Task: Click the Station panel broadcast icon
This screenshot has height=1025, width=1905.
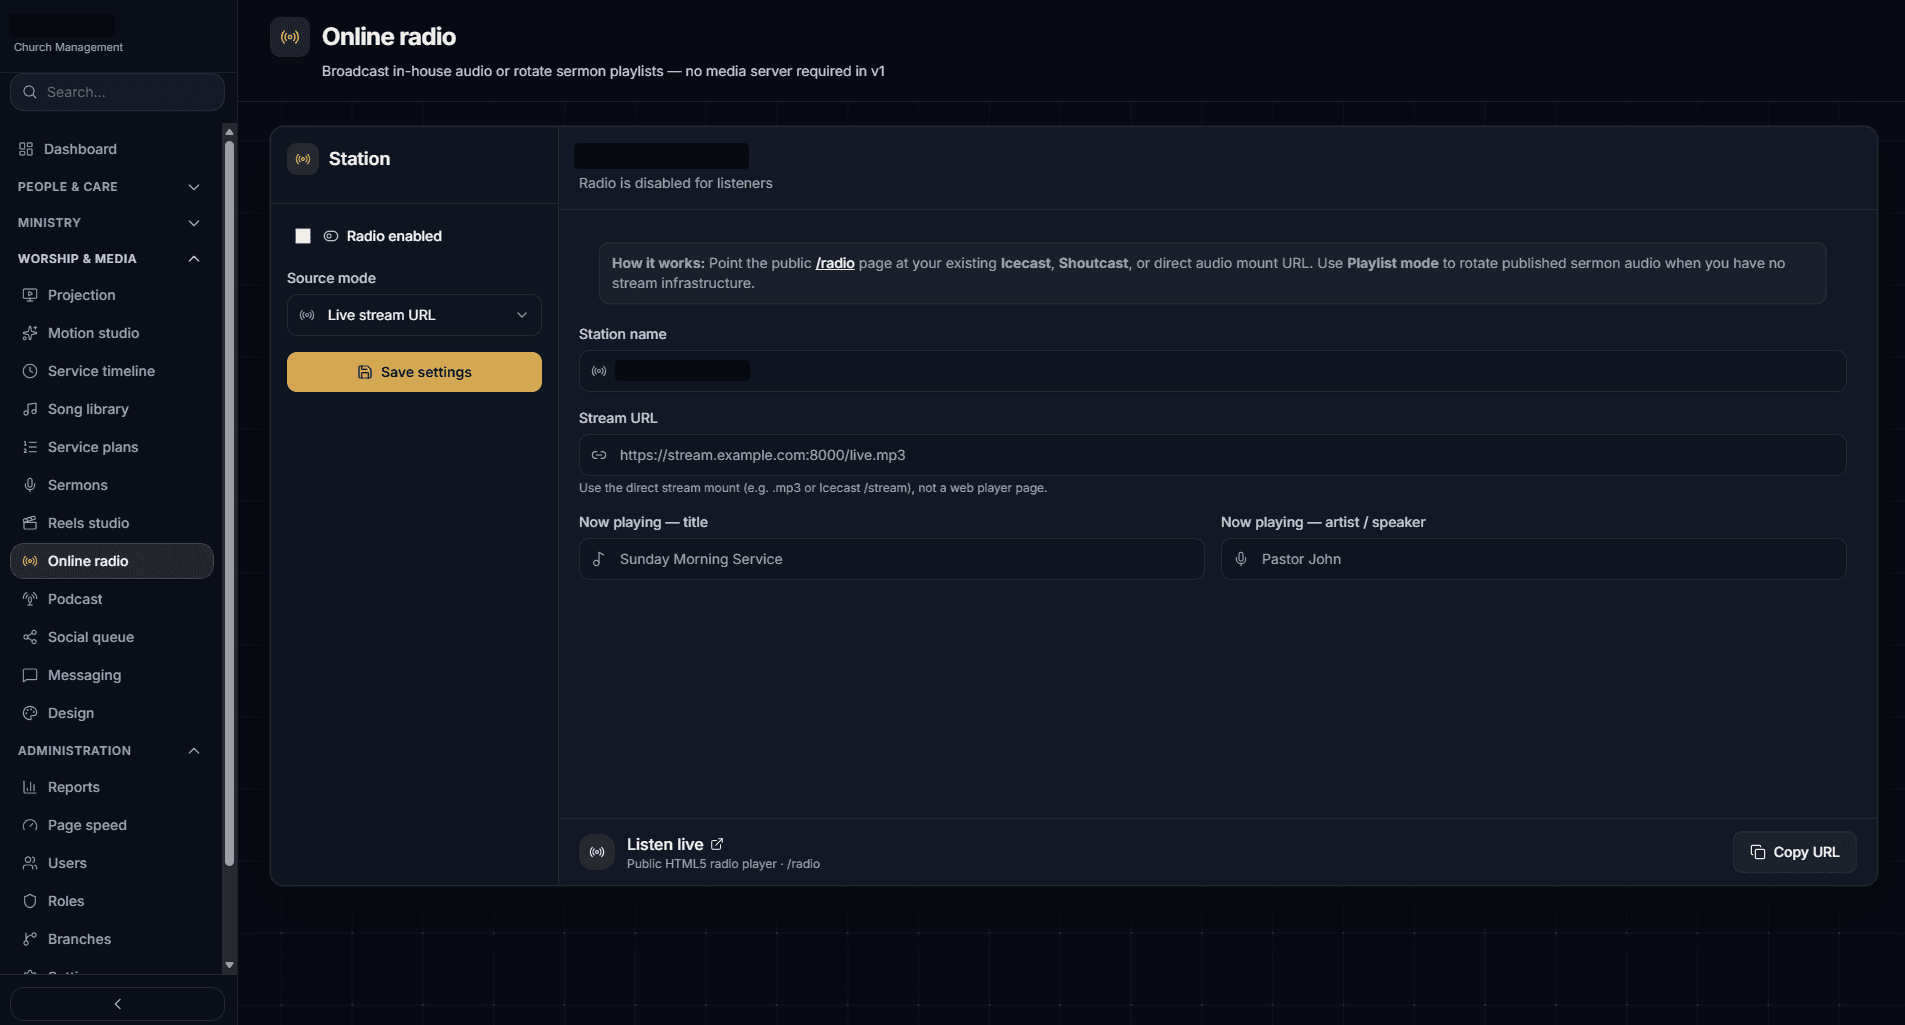Action: point(303,159)
